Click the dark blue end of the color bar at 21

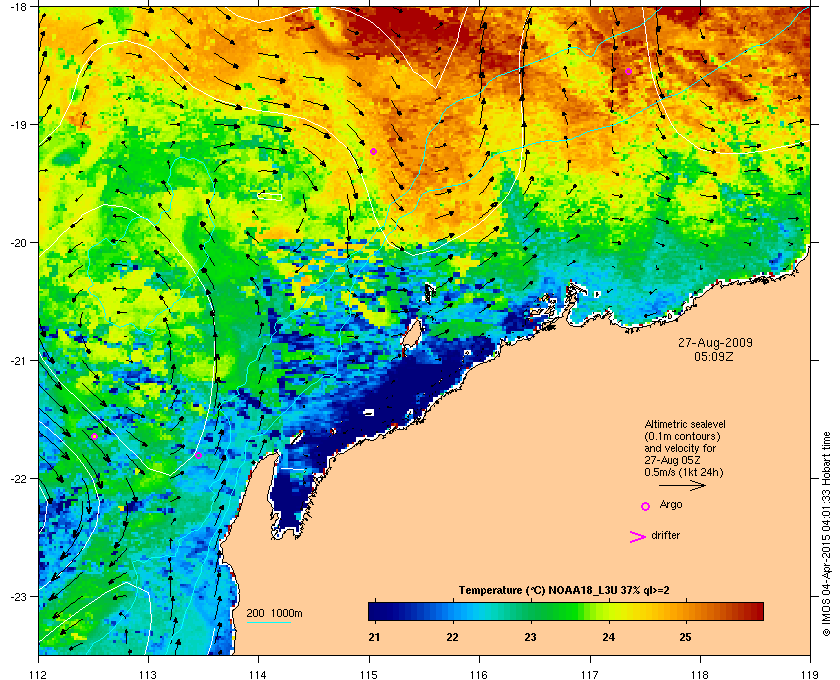374,611
